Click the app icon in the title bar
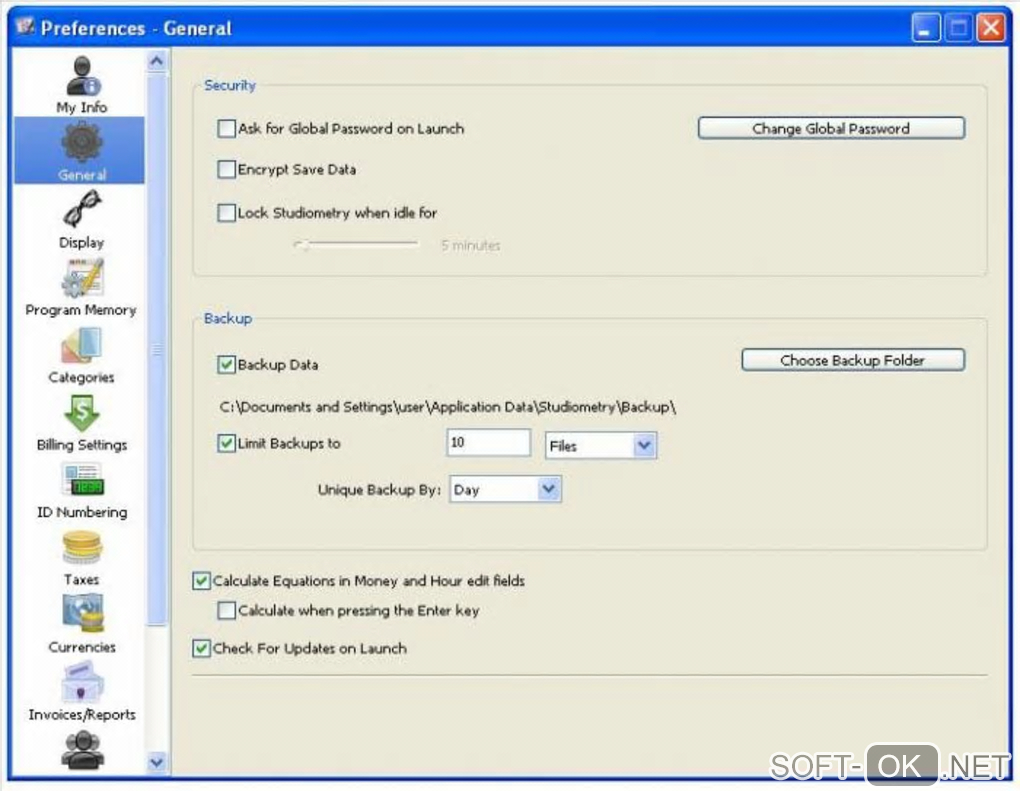Screen dimensions: 1020x791 (x=25, y=27)
